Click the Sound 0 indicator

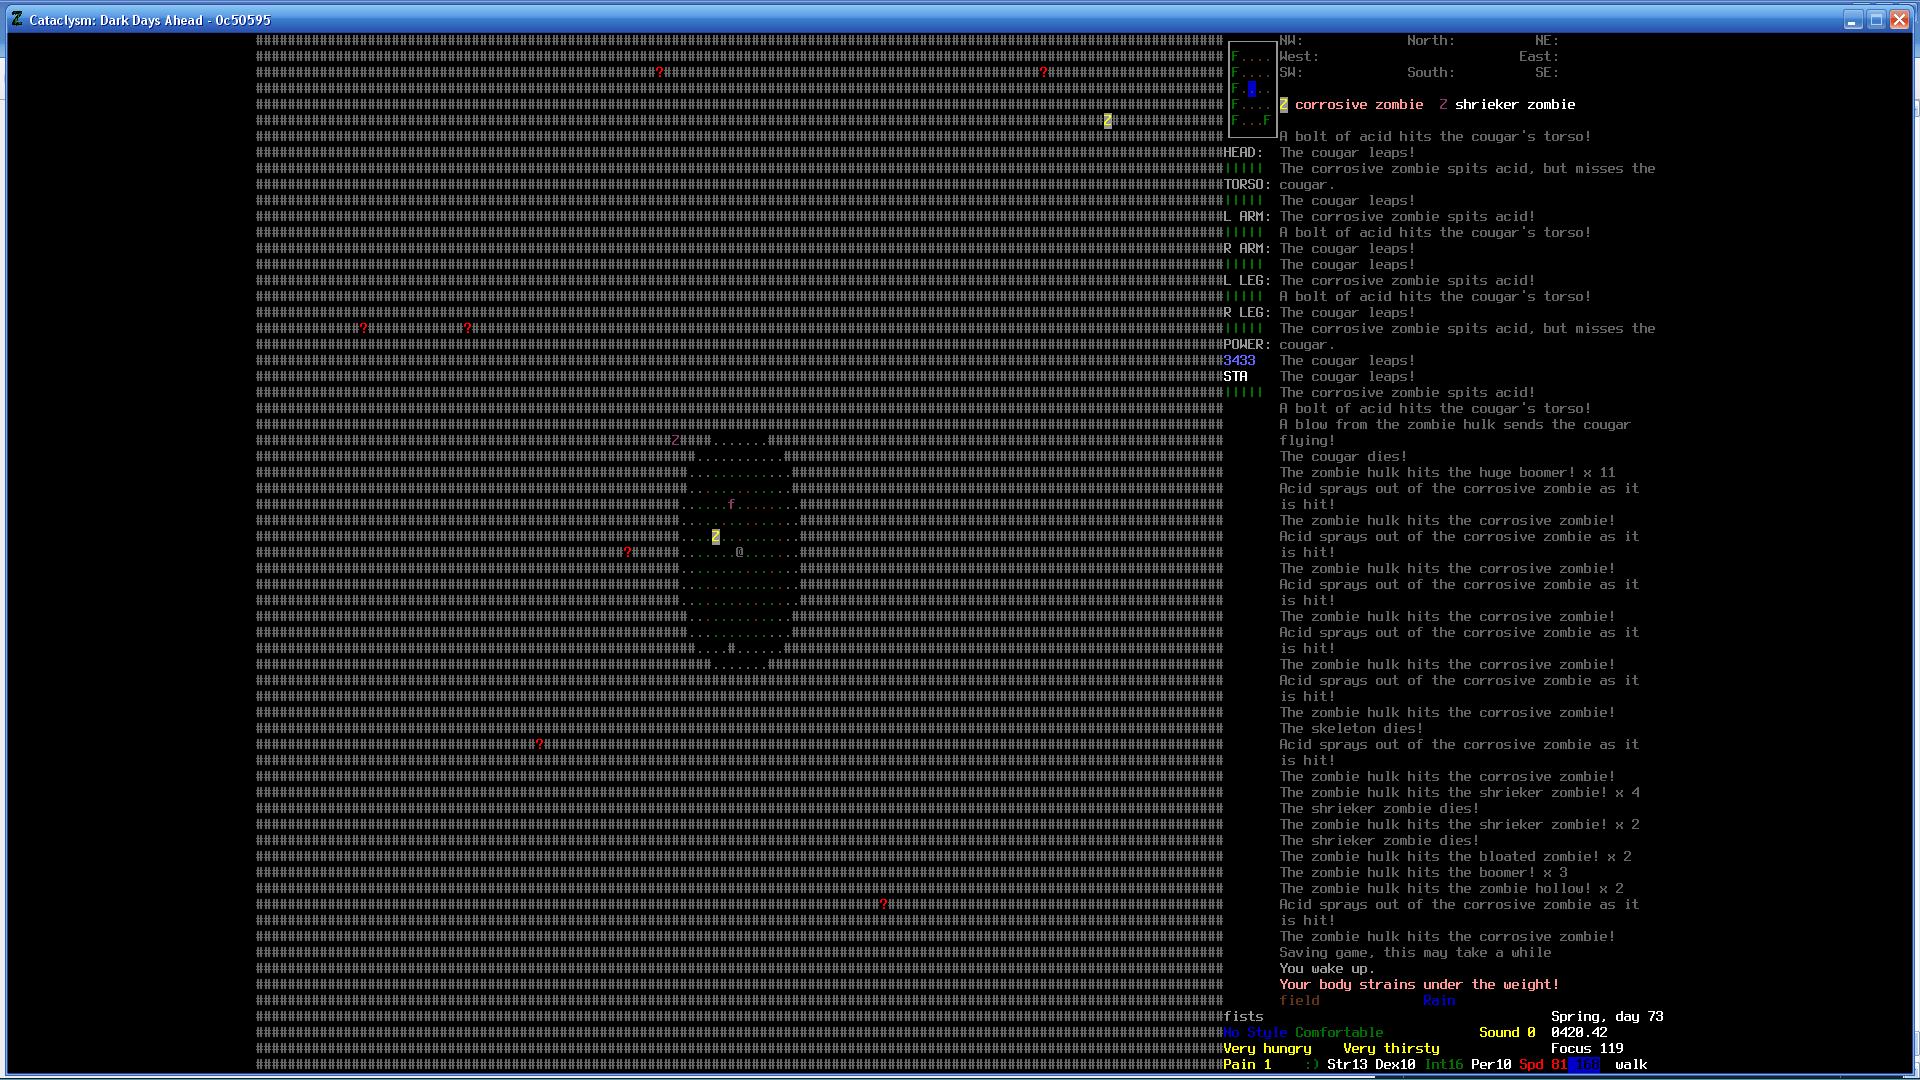[x=1506, y=1033]
